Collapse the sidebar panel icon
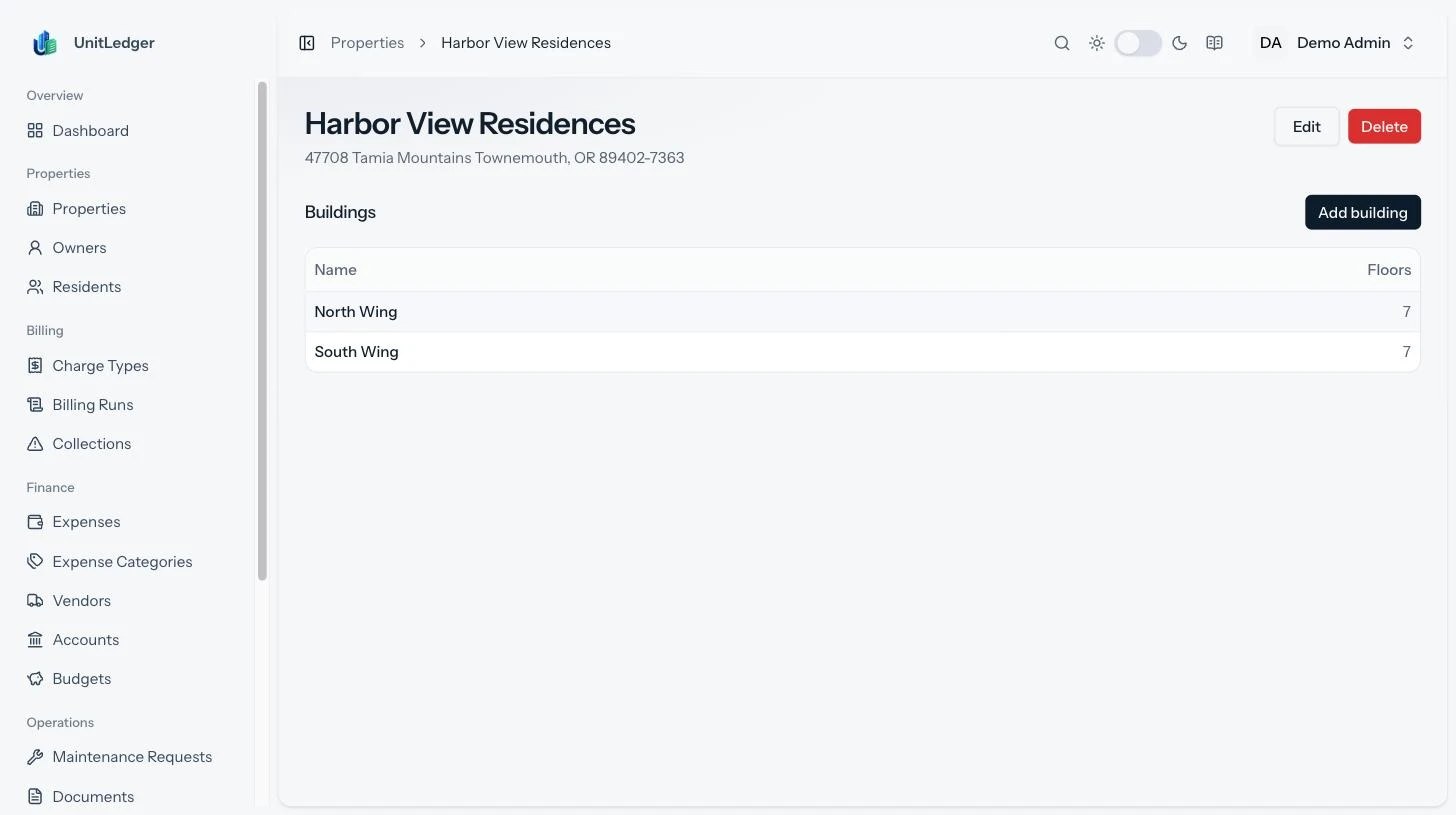1456x815 pixels. [x=307, y=43]
